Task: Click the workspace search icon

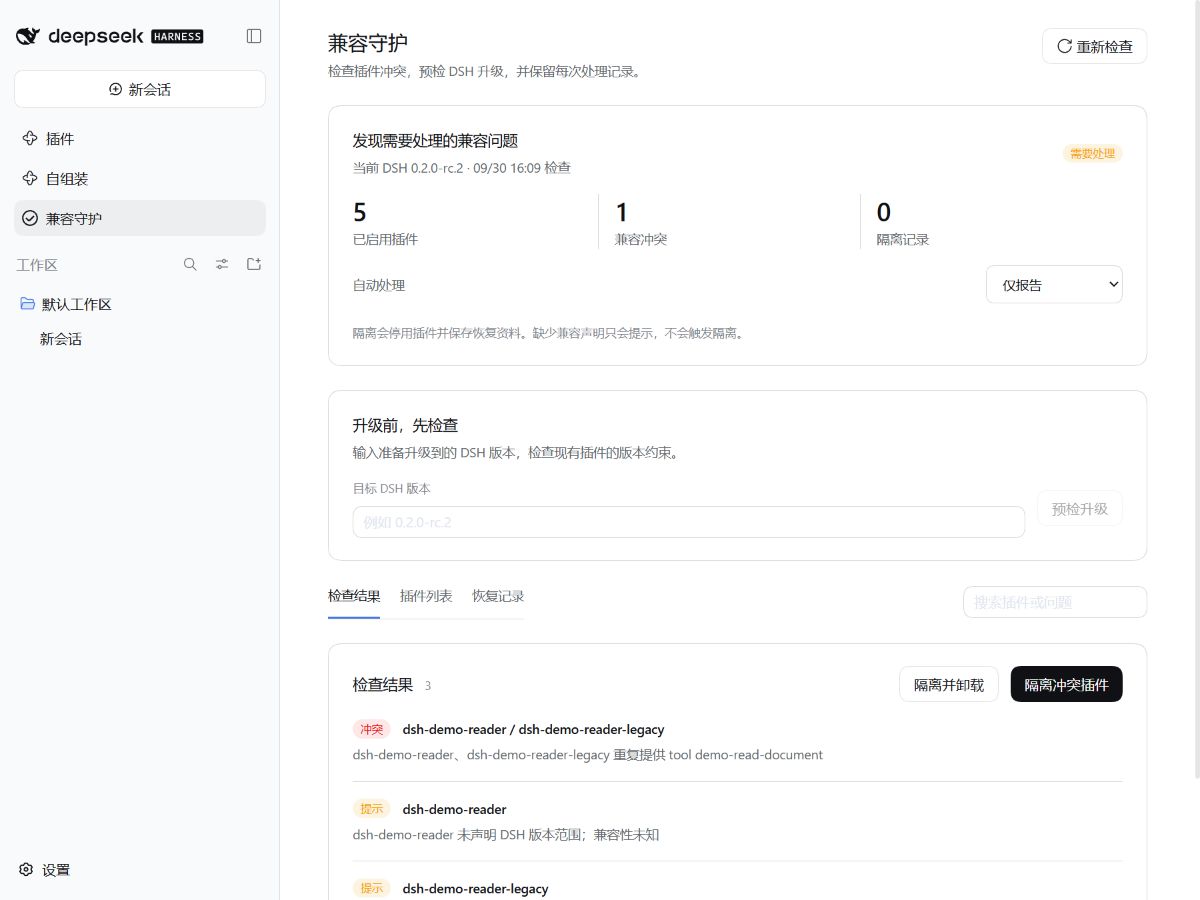Action: (x=190, y=264)
